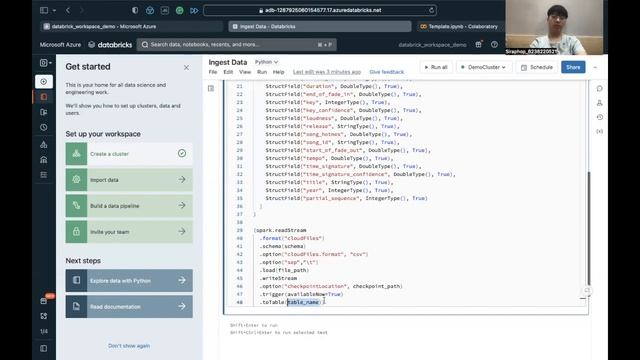Open the File menu
The height and width of the screenshot is (360, 640).
[x=213, y=72]
